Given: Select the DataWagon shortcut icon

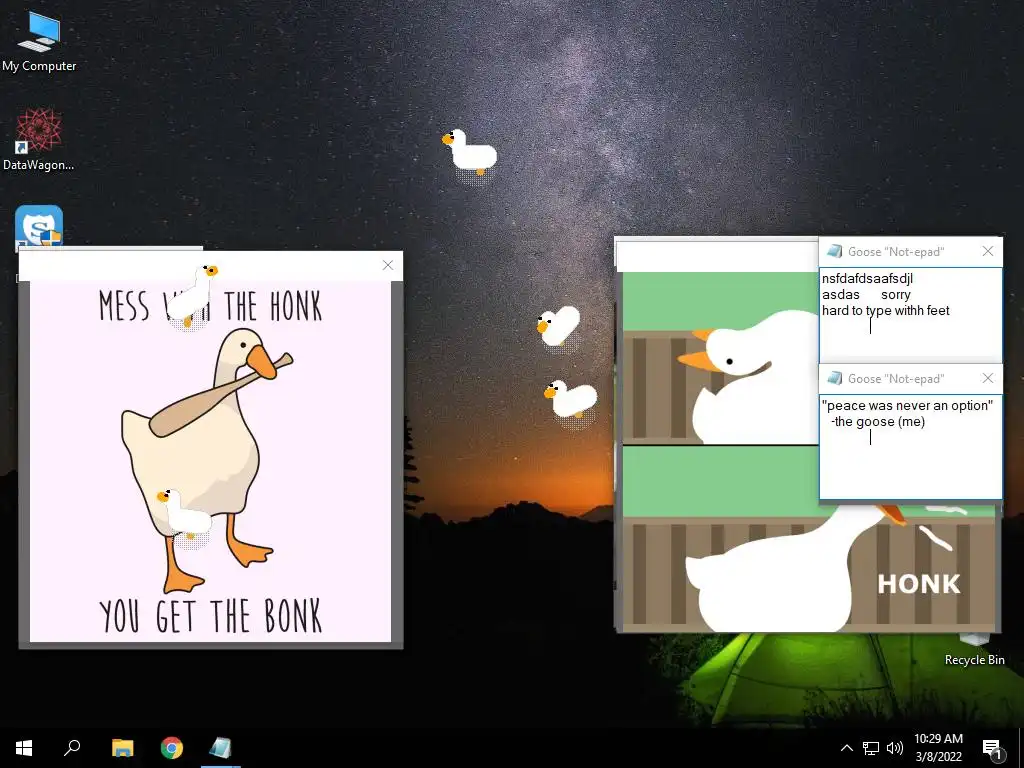Looking at the screenshot, I should click(x=39, y=139).
